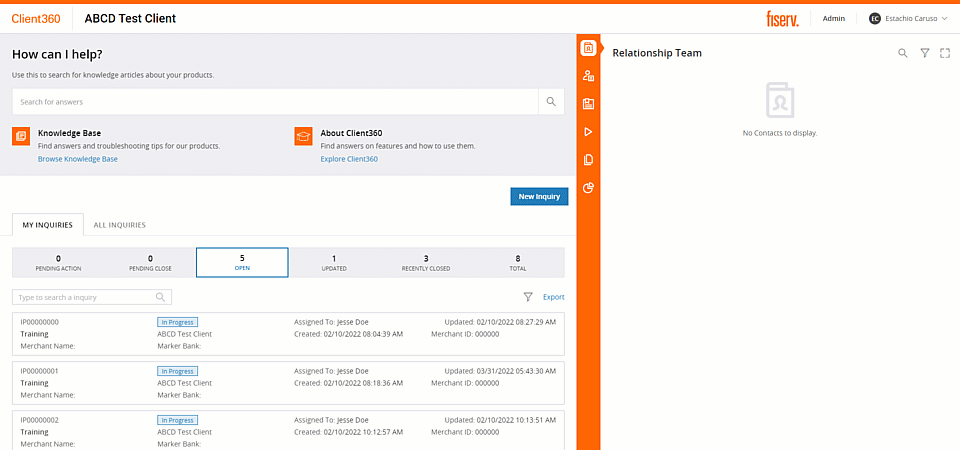Select the Pending Action counter tile

click(58, 263)
